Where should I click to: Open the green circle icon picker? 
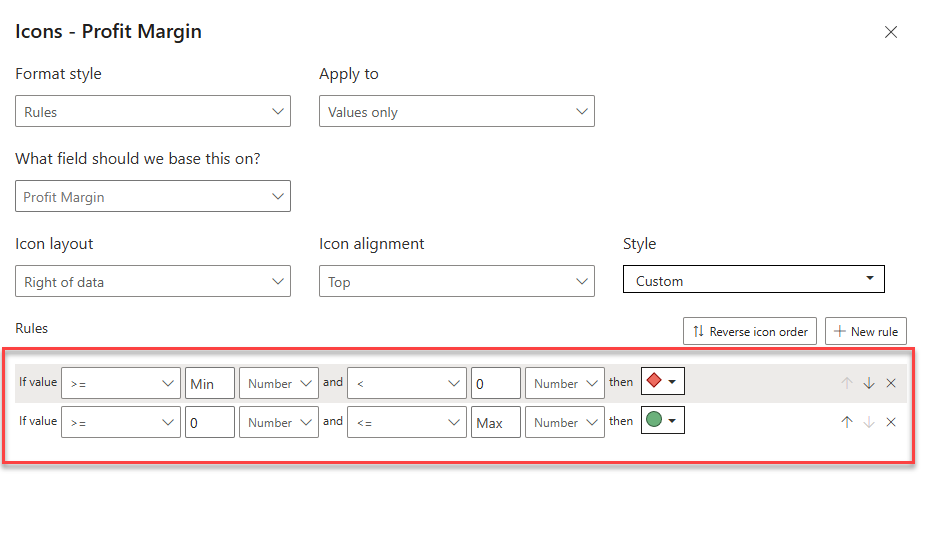[x=662, y=421]
